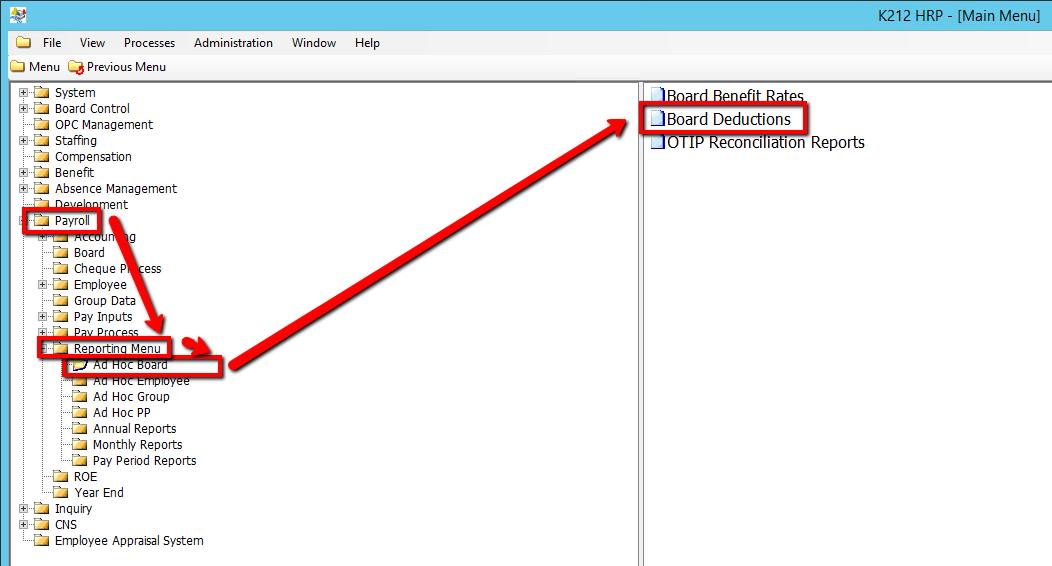Click the Year End folder icon
Image resolution: width=1052 pixels, height=566 pixels.
click(x=60, y=493)
